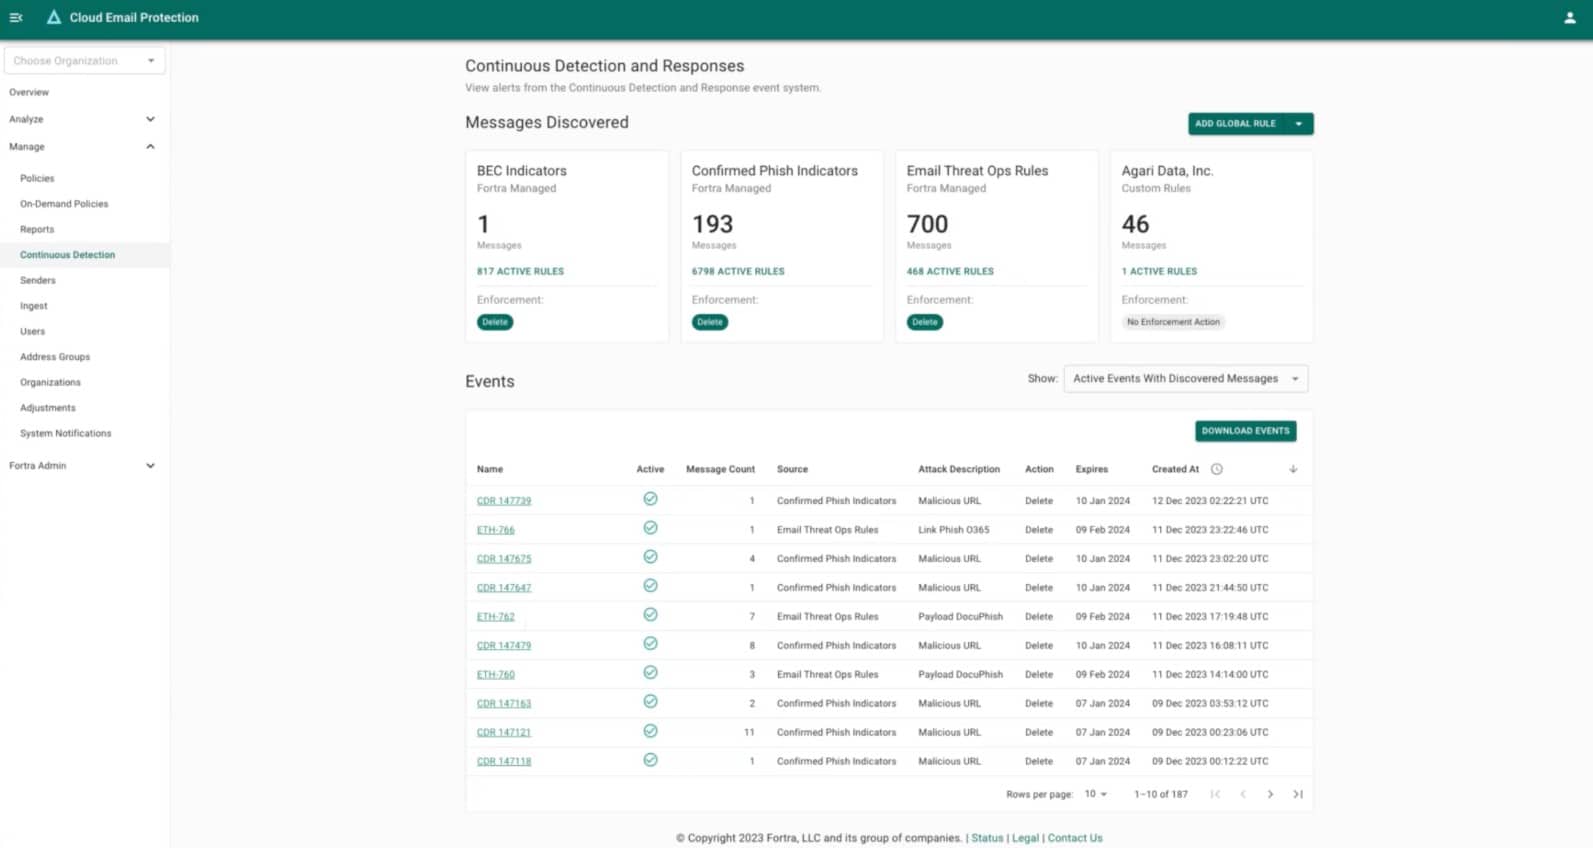
Task: Click the Cloud Email Protection logo icon
Action: [x=54, y=17]
